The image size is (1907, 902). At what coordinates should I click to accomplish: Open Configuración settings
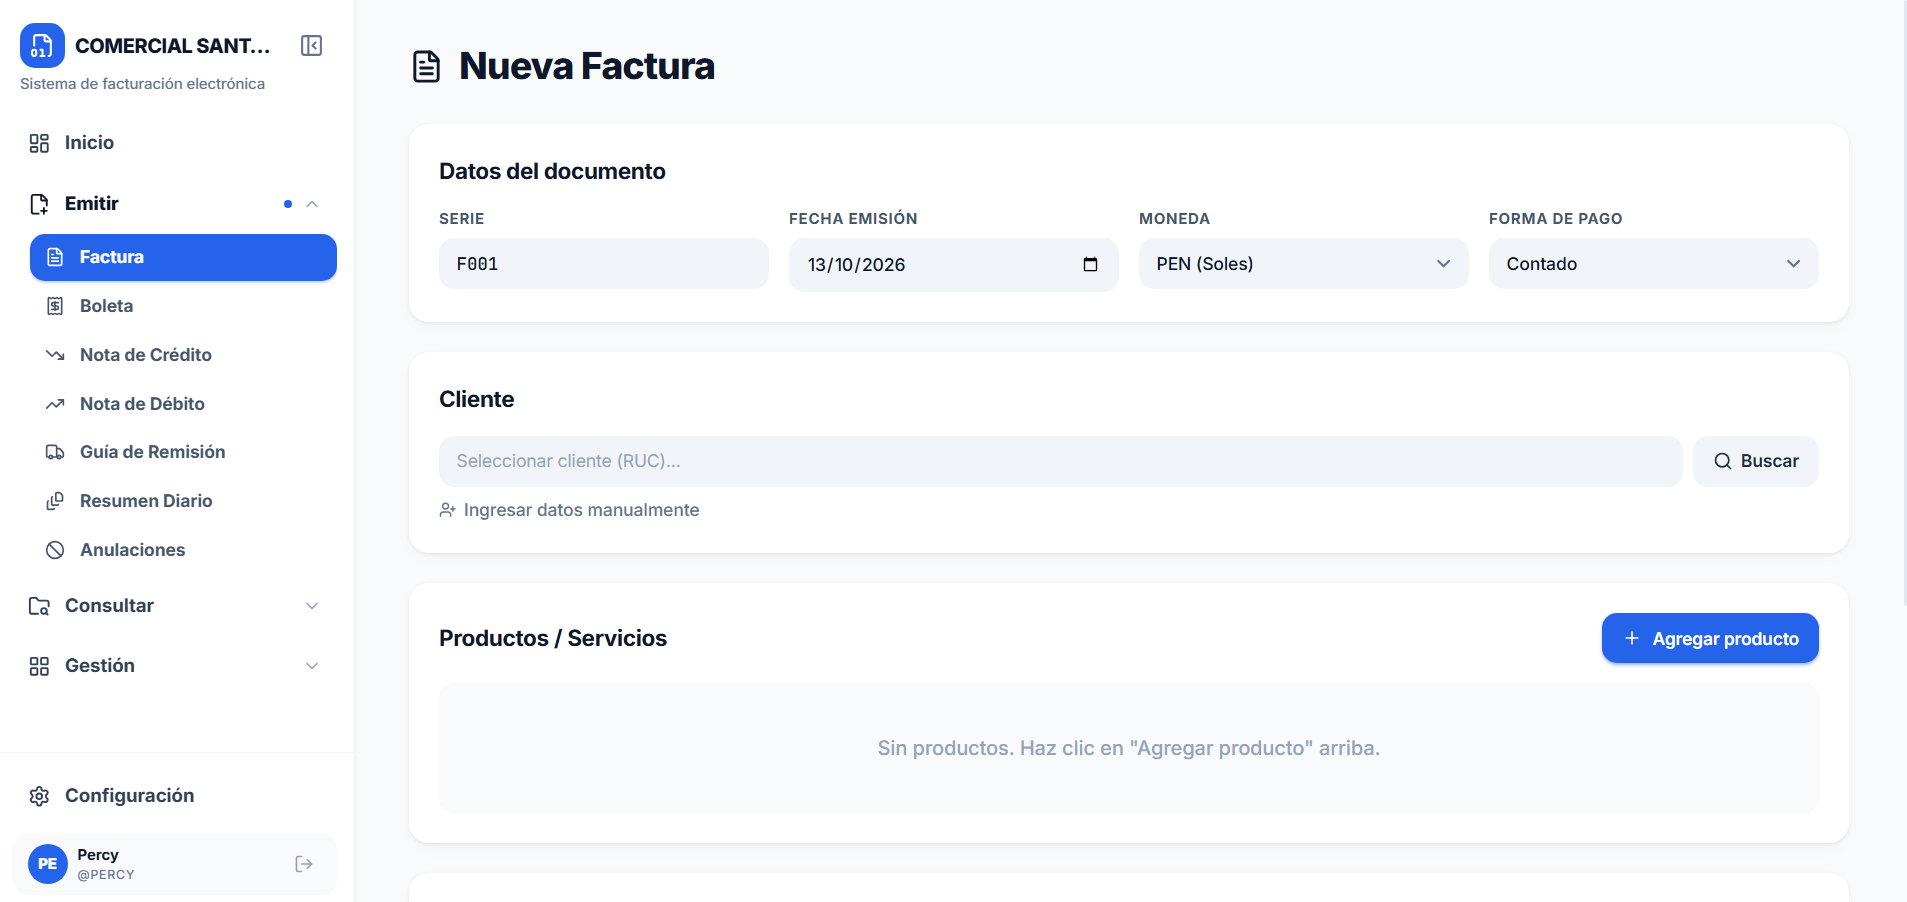click(x=177, y=796)
